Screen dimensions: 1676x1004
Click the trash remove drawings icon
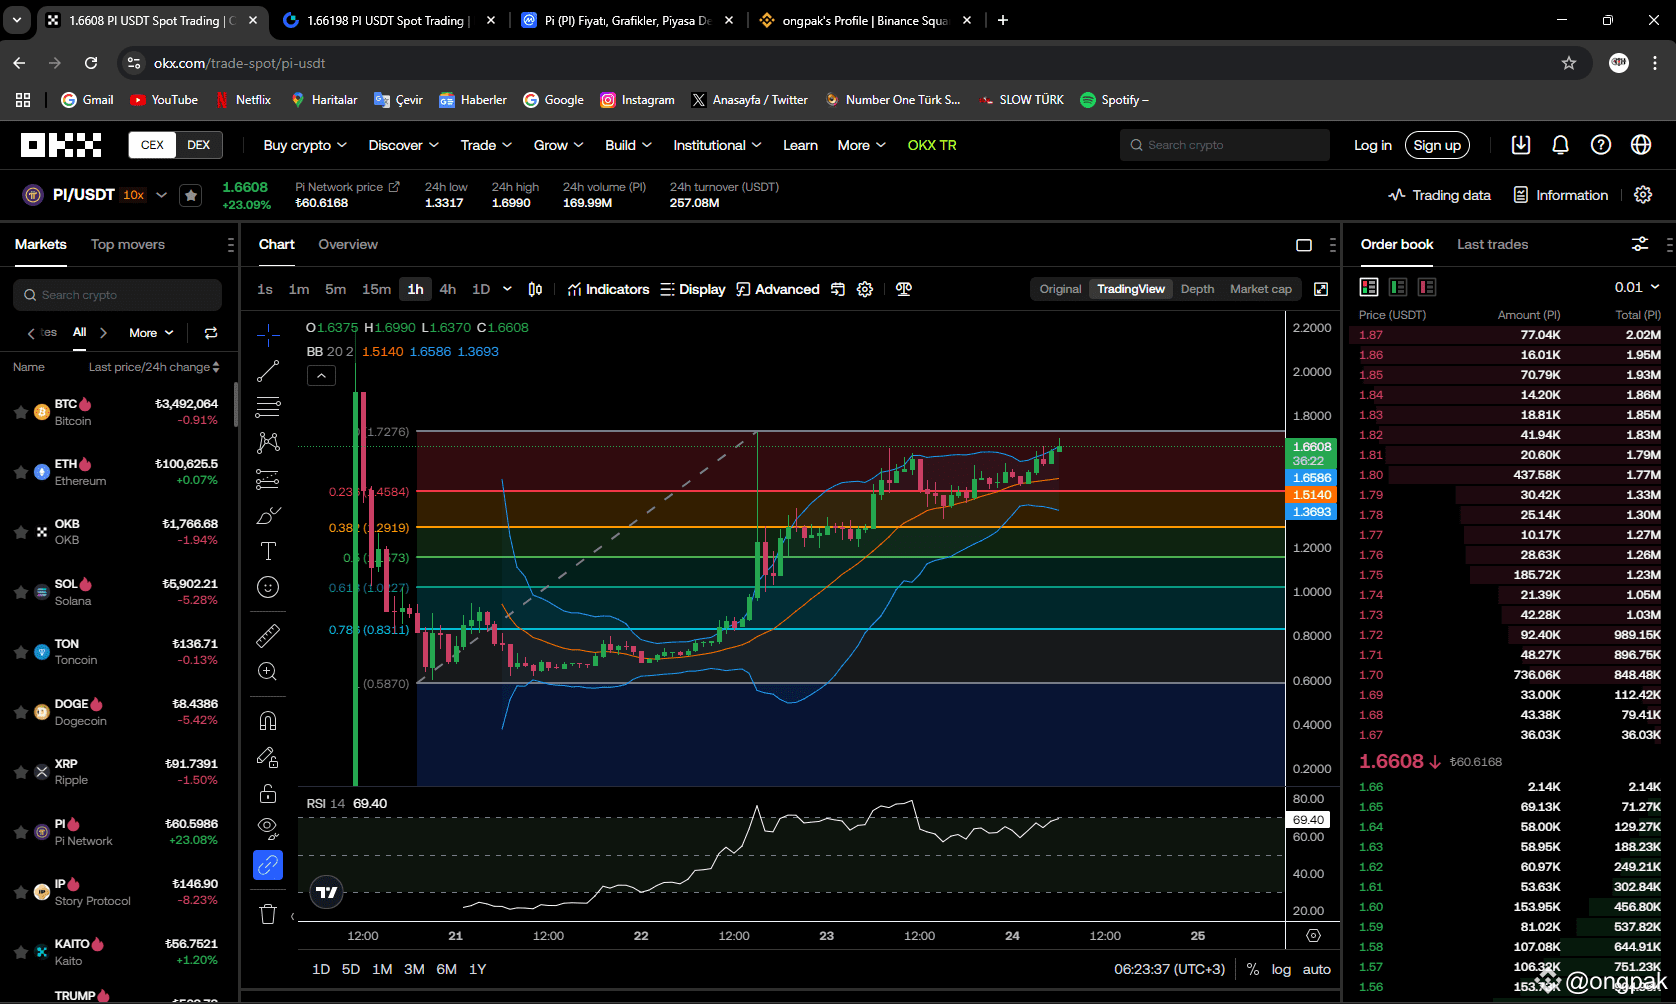click(x=268, y=914)
